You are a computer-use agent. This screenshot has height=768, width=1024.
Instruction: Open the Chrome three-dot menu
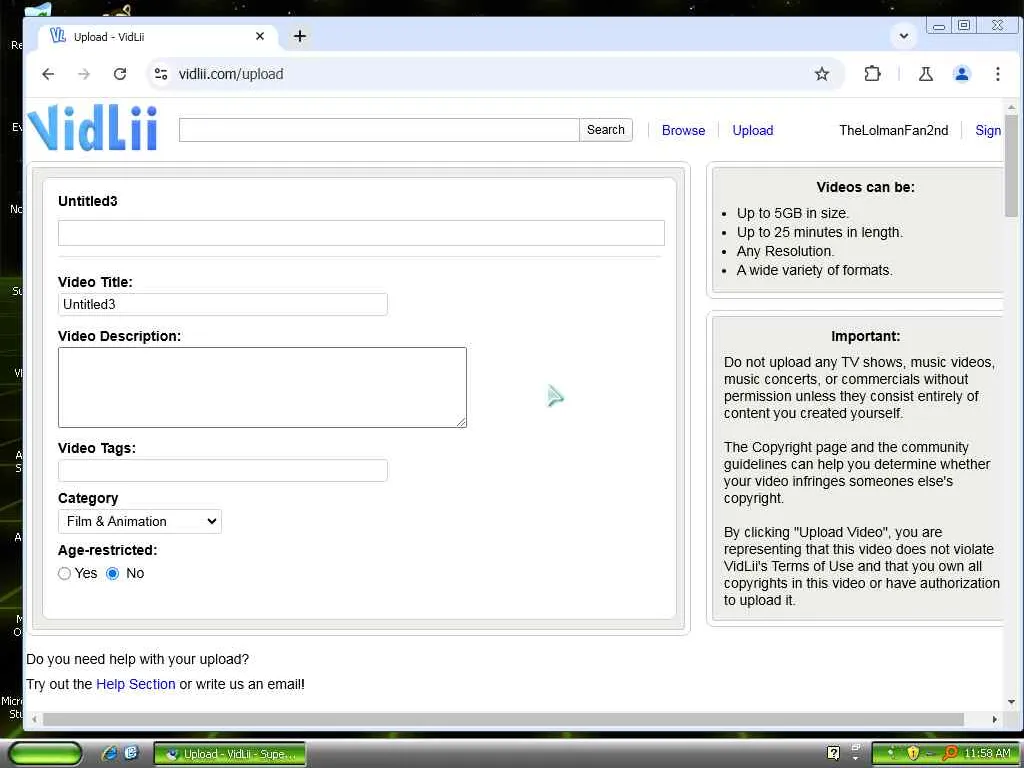pos(997,74)
